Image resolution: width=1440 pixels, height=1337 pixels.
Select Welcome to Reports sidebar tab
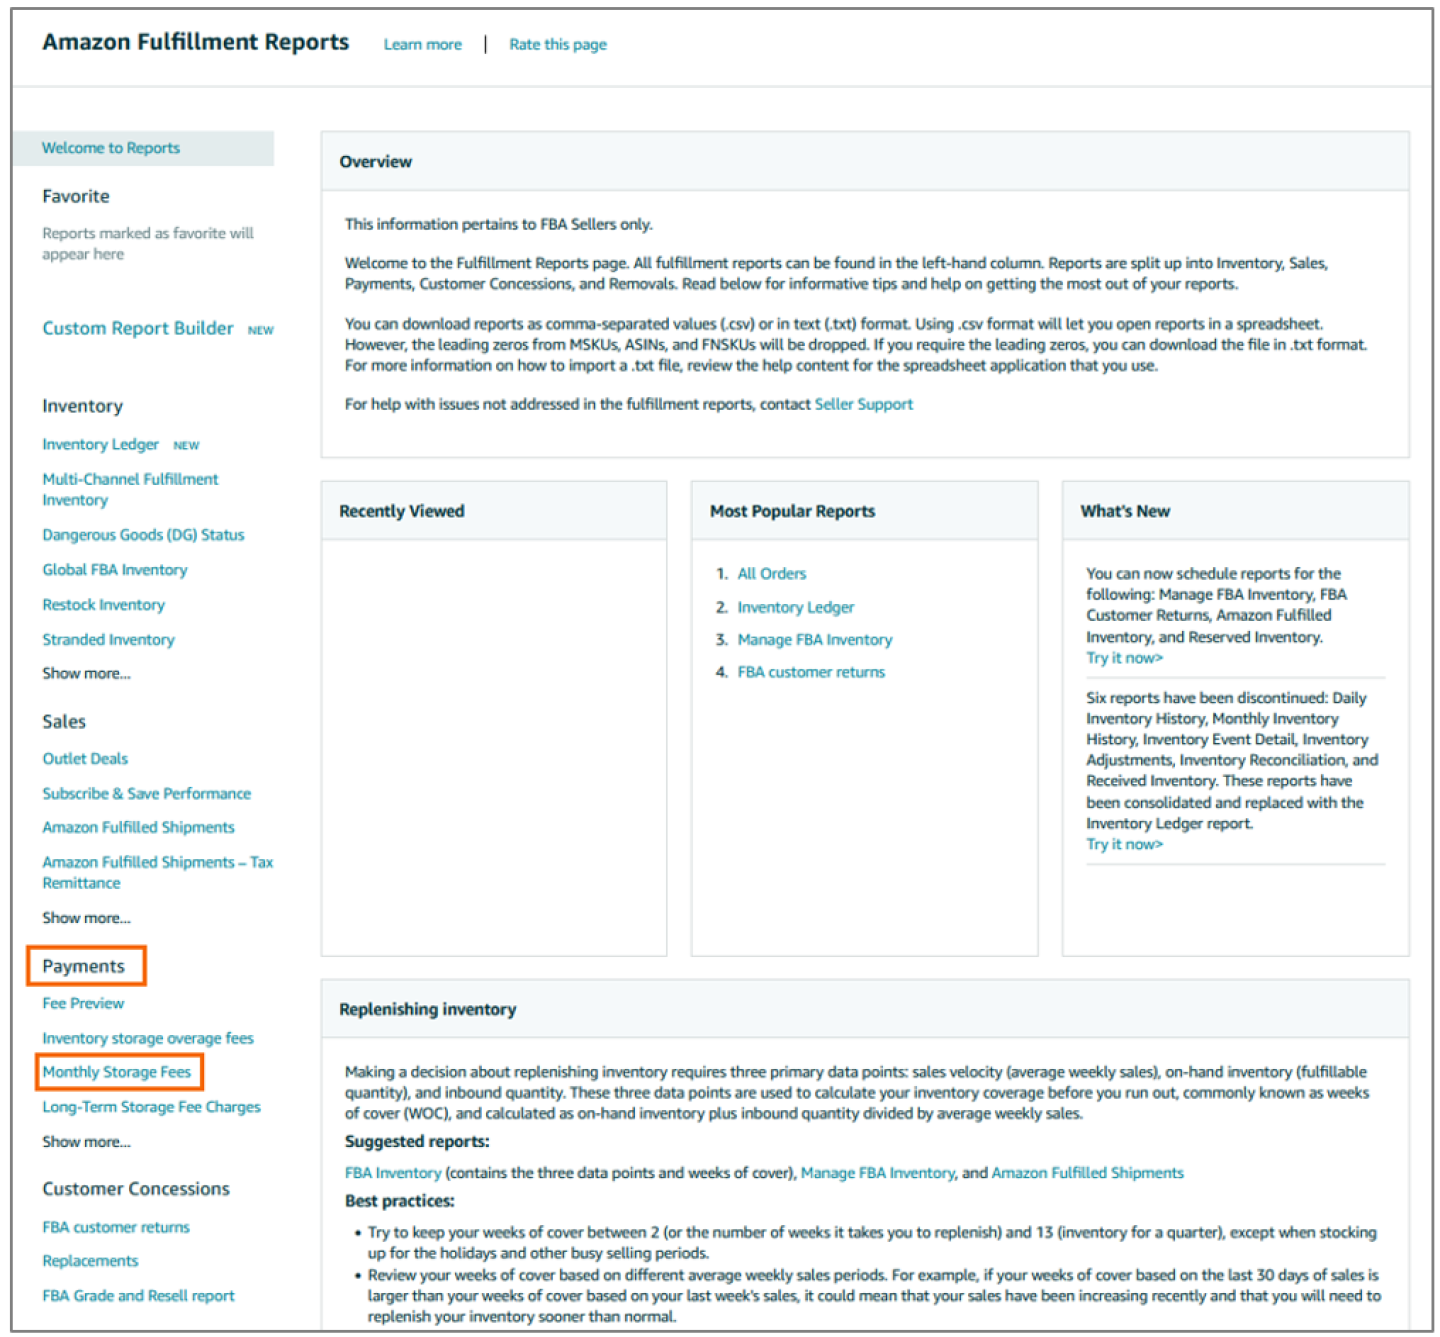111,148
